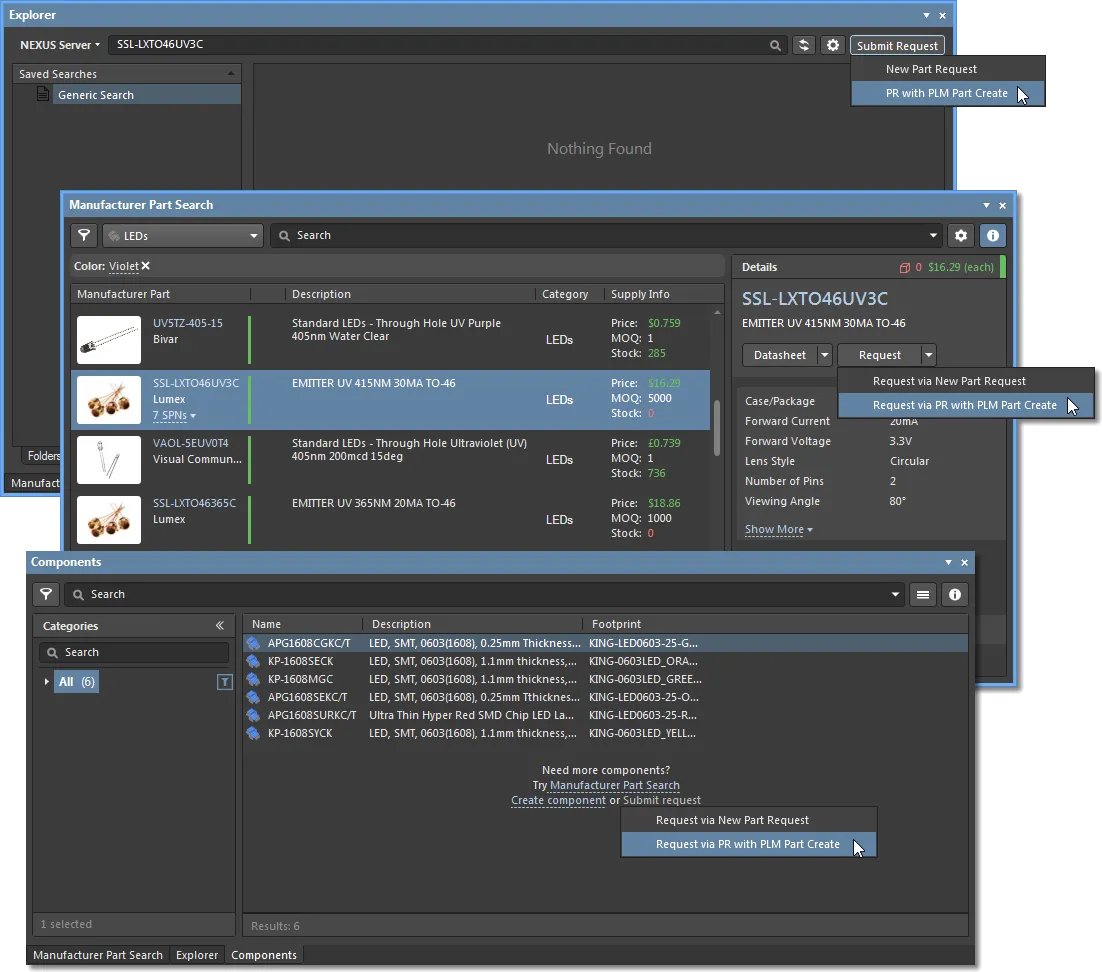1102x972 pixels.
Task: Click the Manufacturer Part Search input field
Action: (608, 235)
